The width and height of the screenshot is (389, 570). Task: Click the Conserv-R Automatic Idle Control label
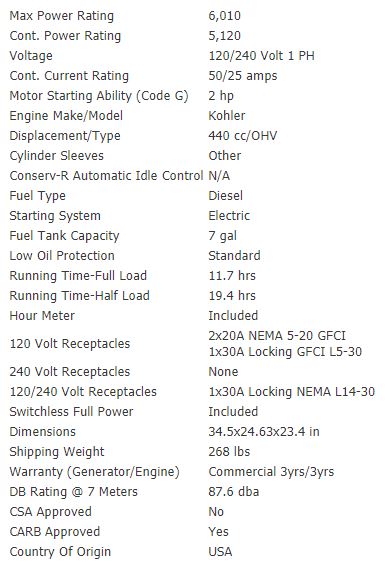106,176
